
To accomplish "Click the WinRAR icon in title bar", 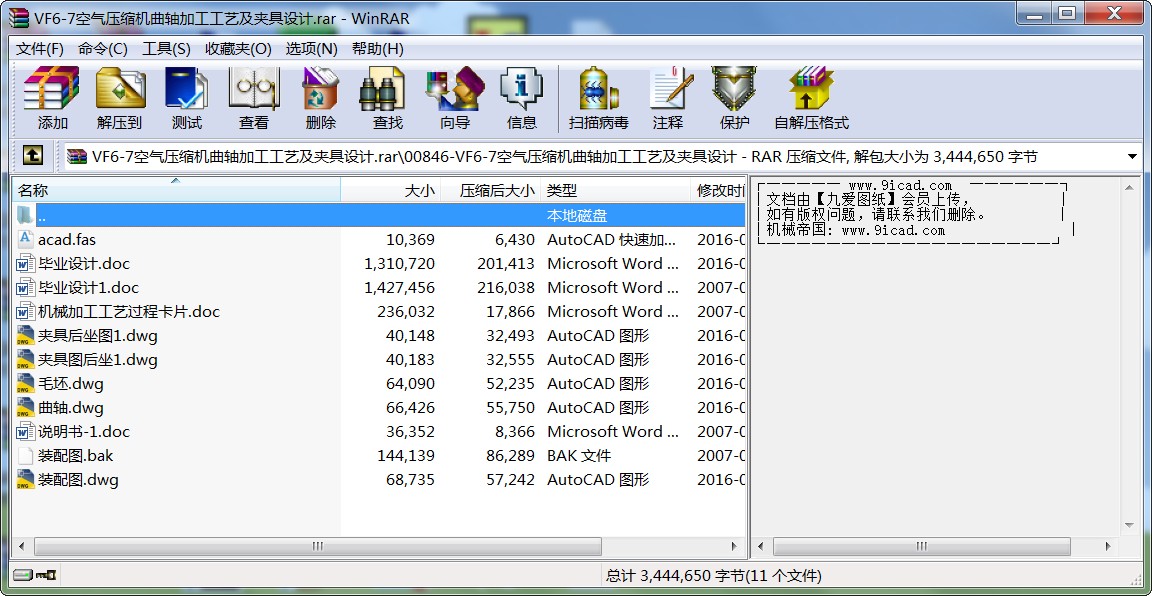I will pyautogui.click(x=19, y=18).
